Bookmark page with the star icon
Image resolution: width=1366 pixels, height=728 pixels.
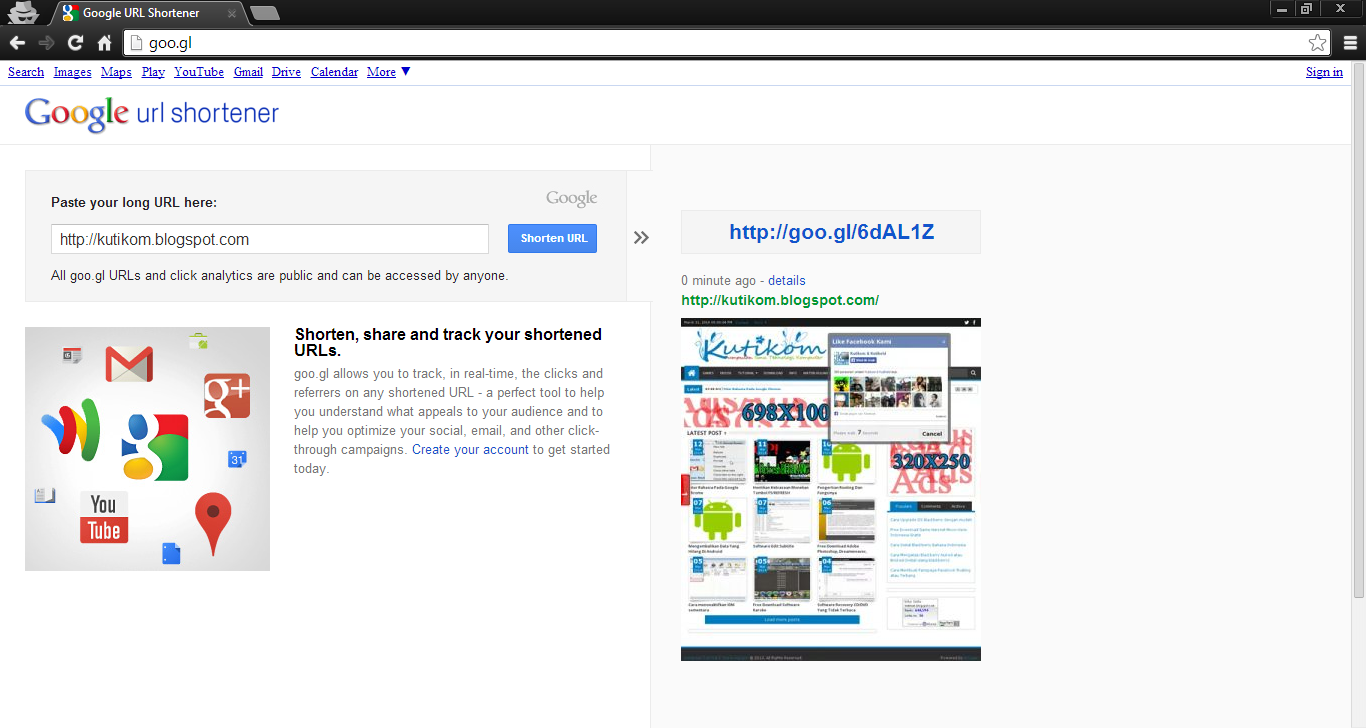pos(1317,43)
